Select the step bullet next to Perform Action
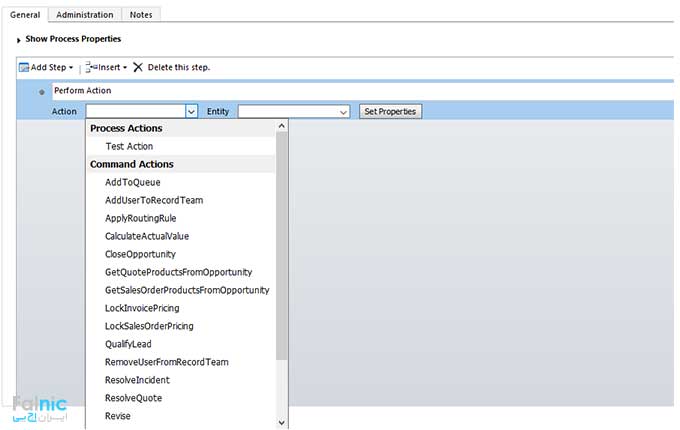This screenshot has width=680, height=430. click(41, 92)
